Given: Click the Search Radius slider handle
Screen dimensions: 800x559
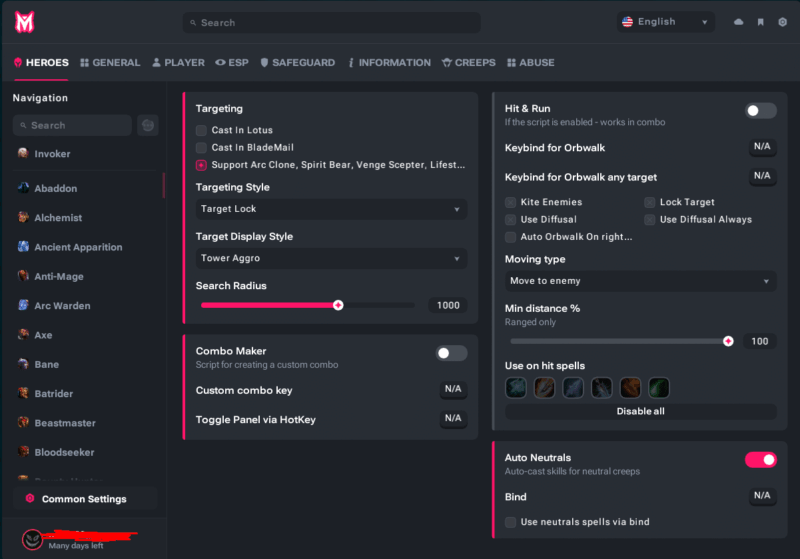Looking at the screenshot, I should (338, 305).
